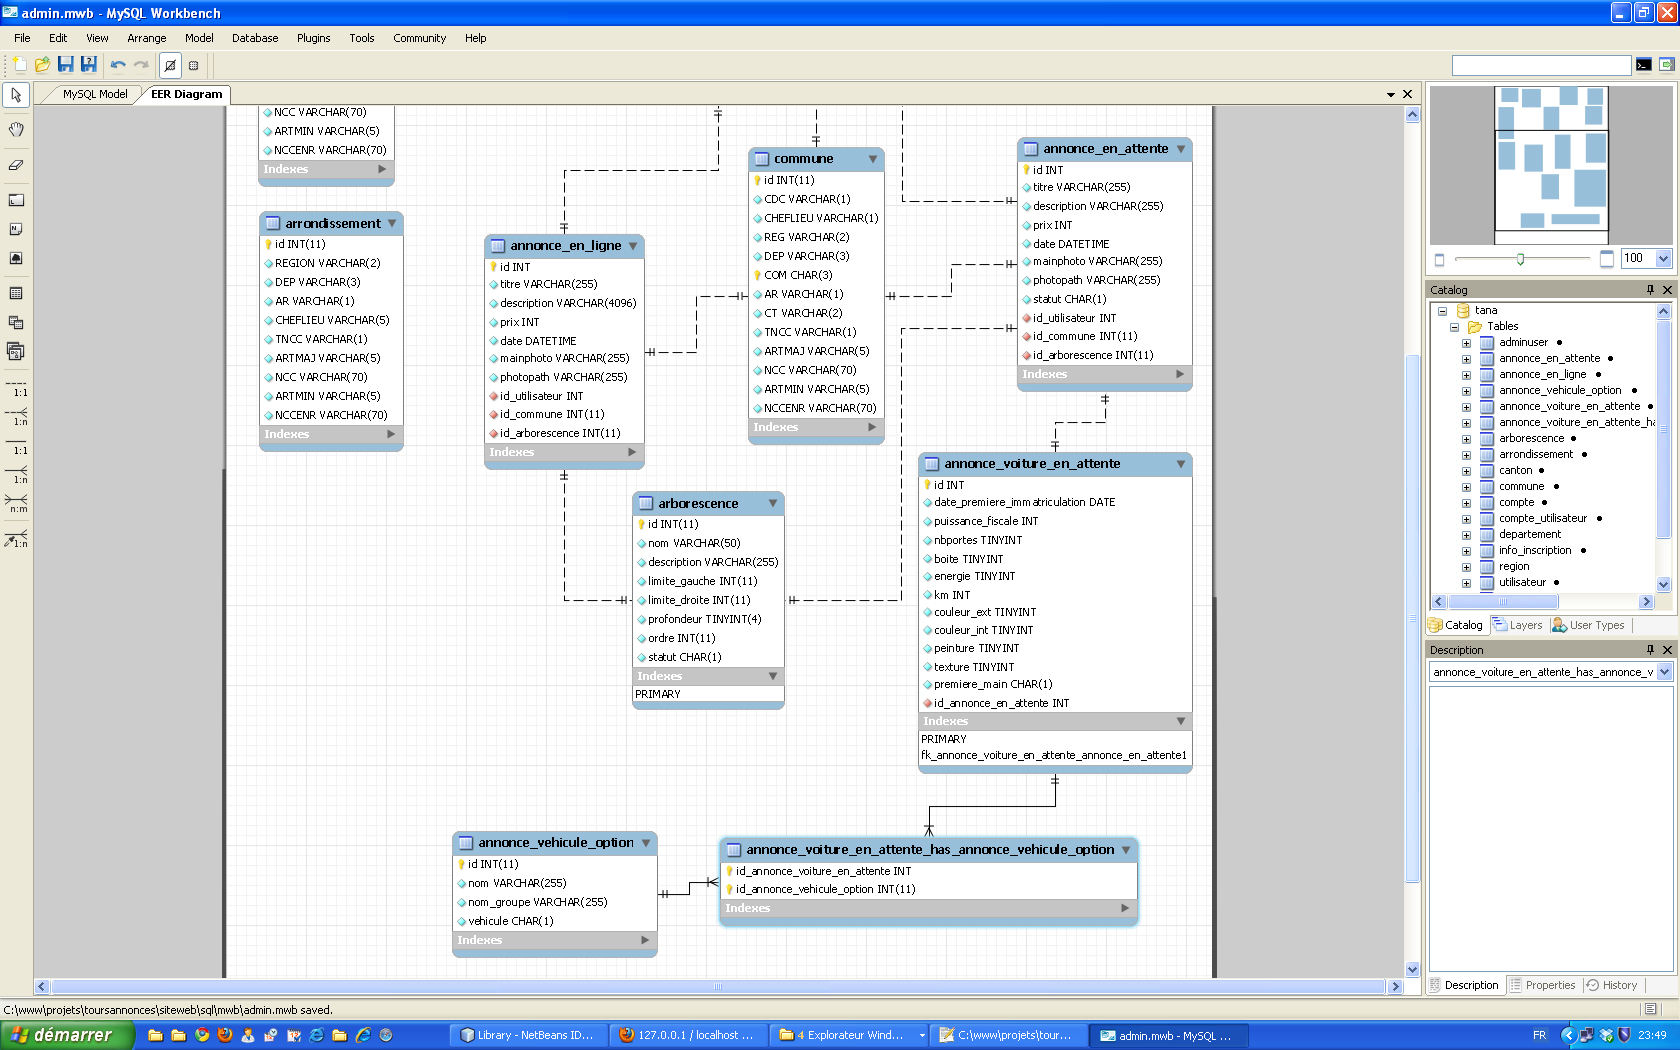
Task: Collapse the Tables folder node
Action: tap(1455, 327)
